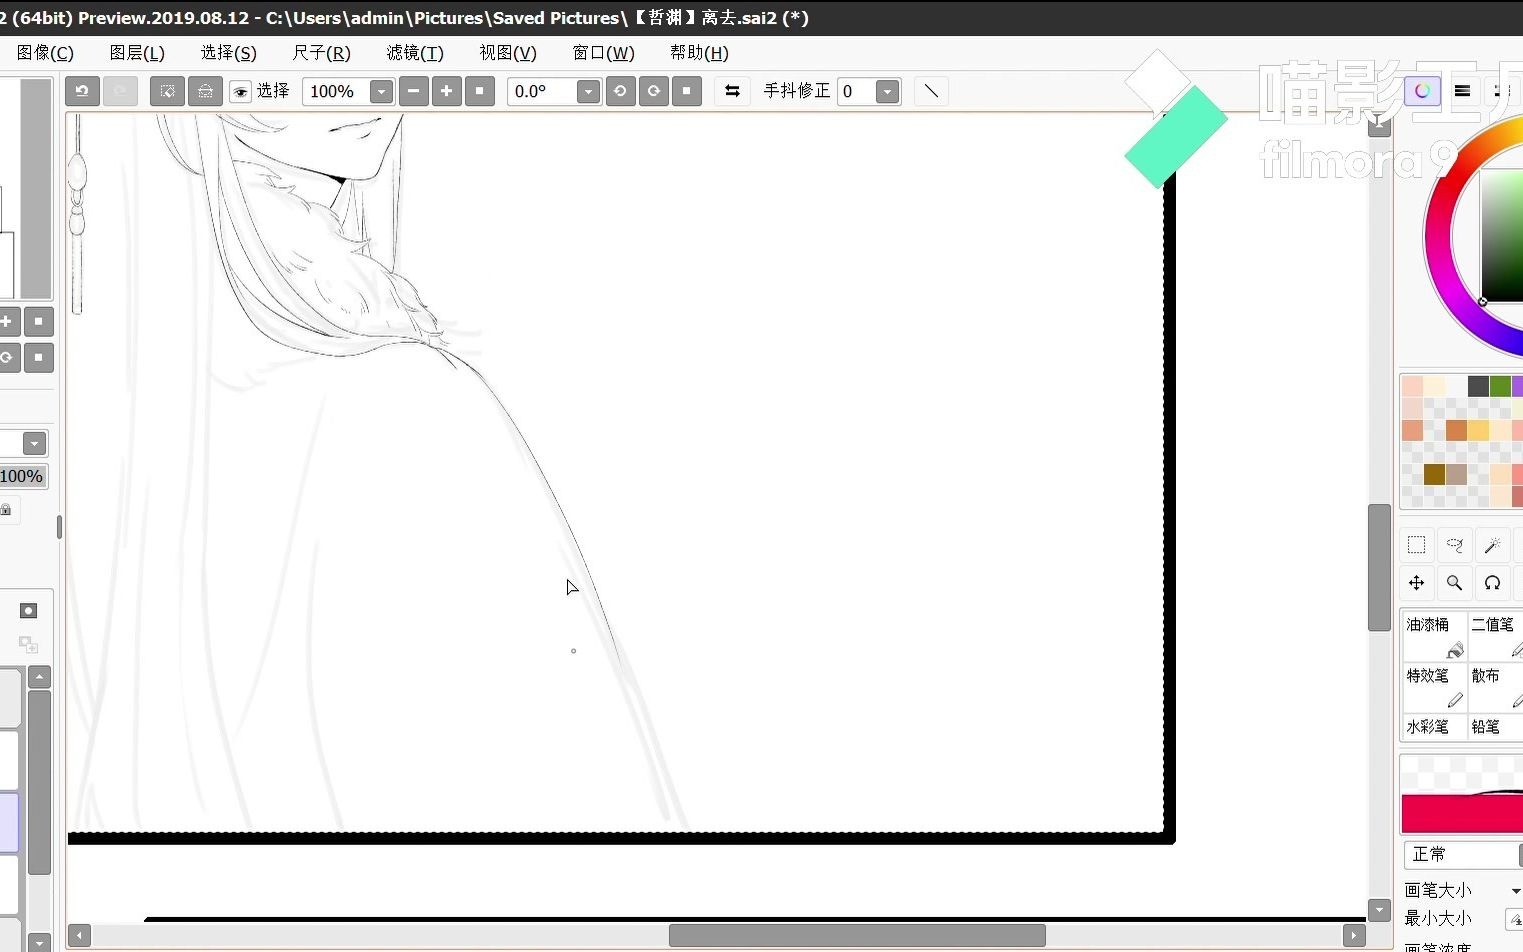The height and width of the screenshot is (952, 1523).
Task: Click the layer list scroll up arrow
Action: pos(39,677)
